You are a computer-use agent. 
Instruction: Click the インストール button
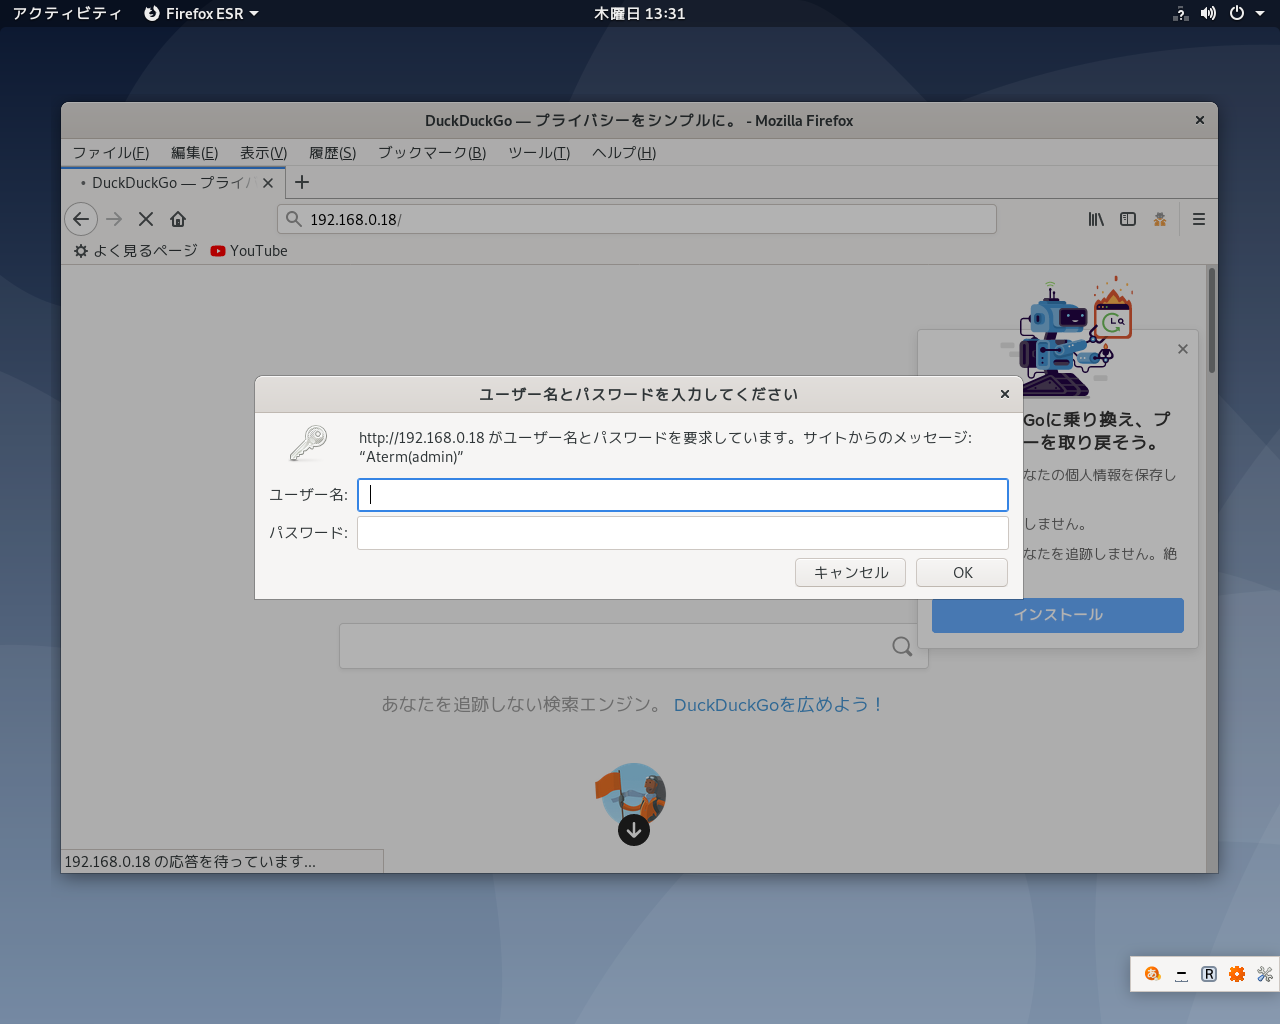pos(1058,615)
